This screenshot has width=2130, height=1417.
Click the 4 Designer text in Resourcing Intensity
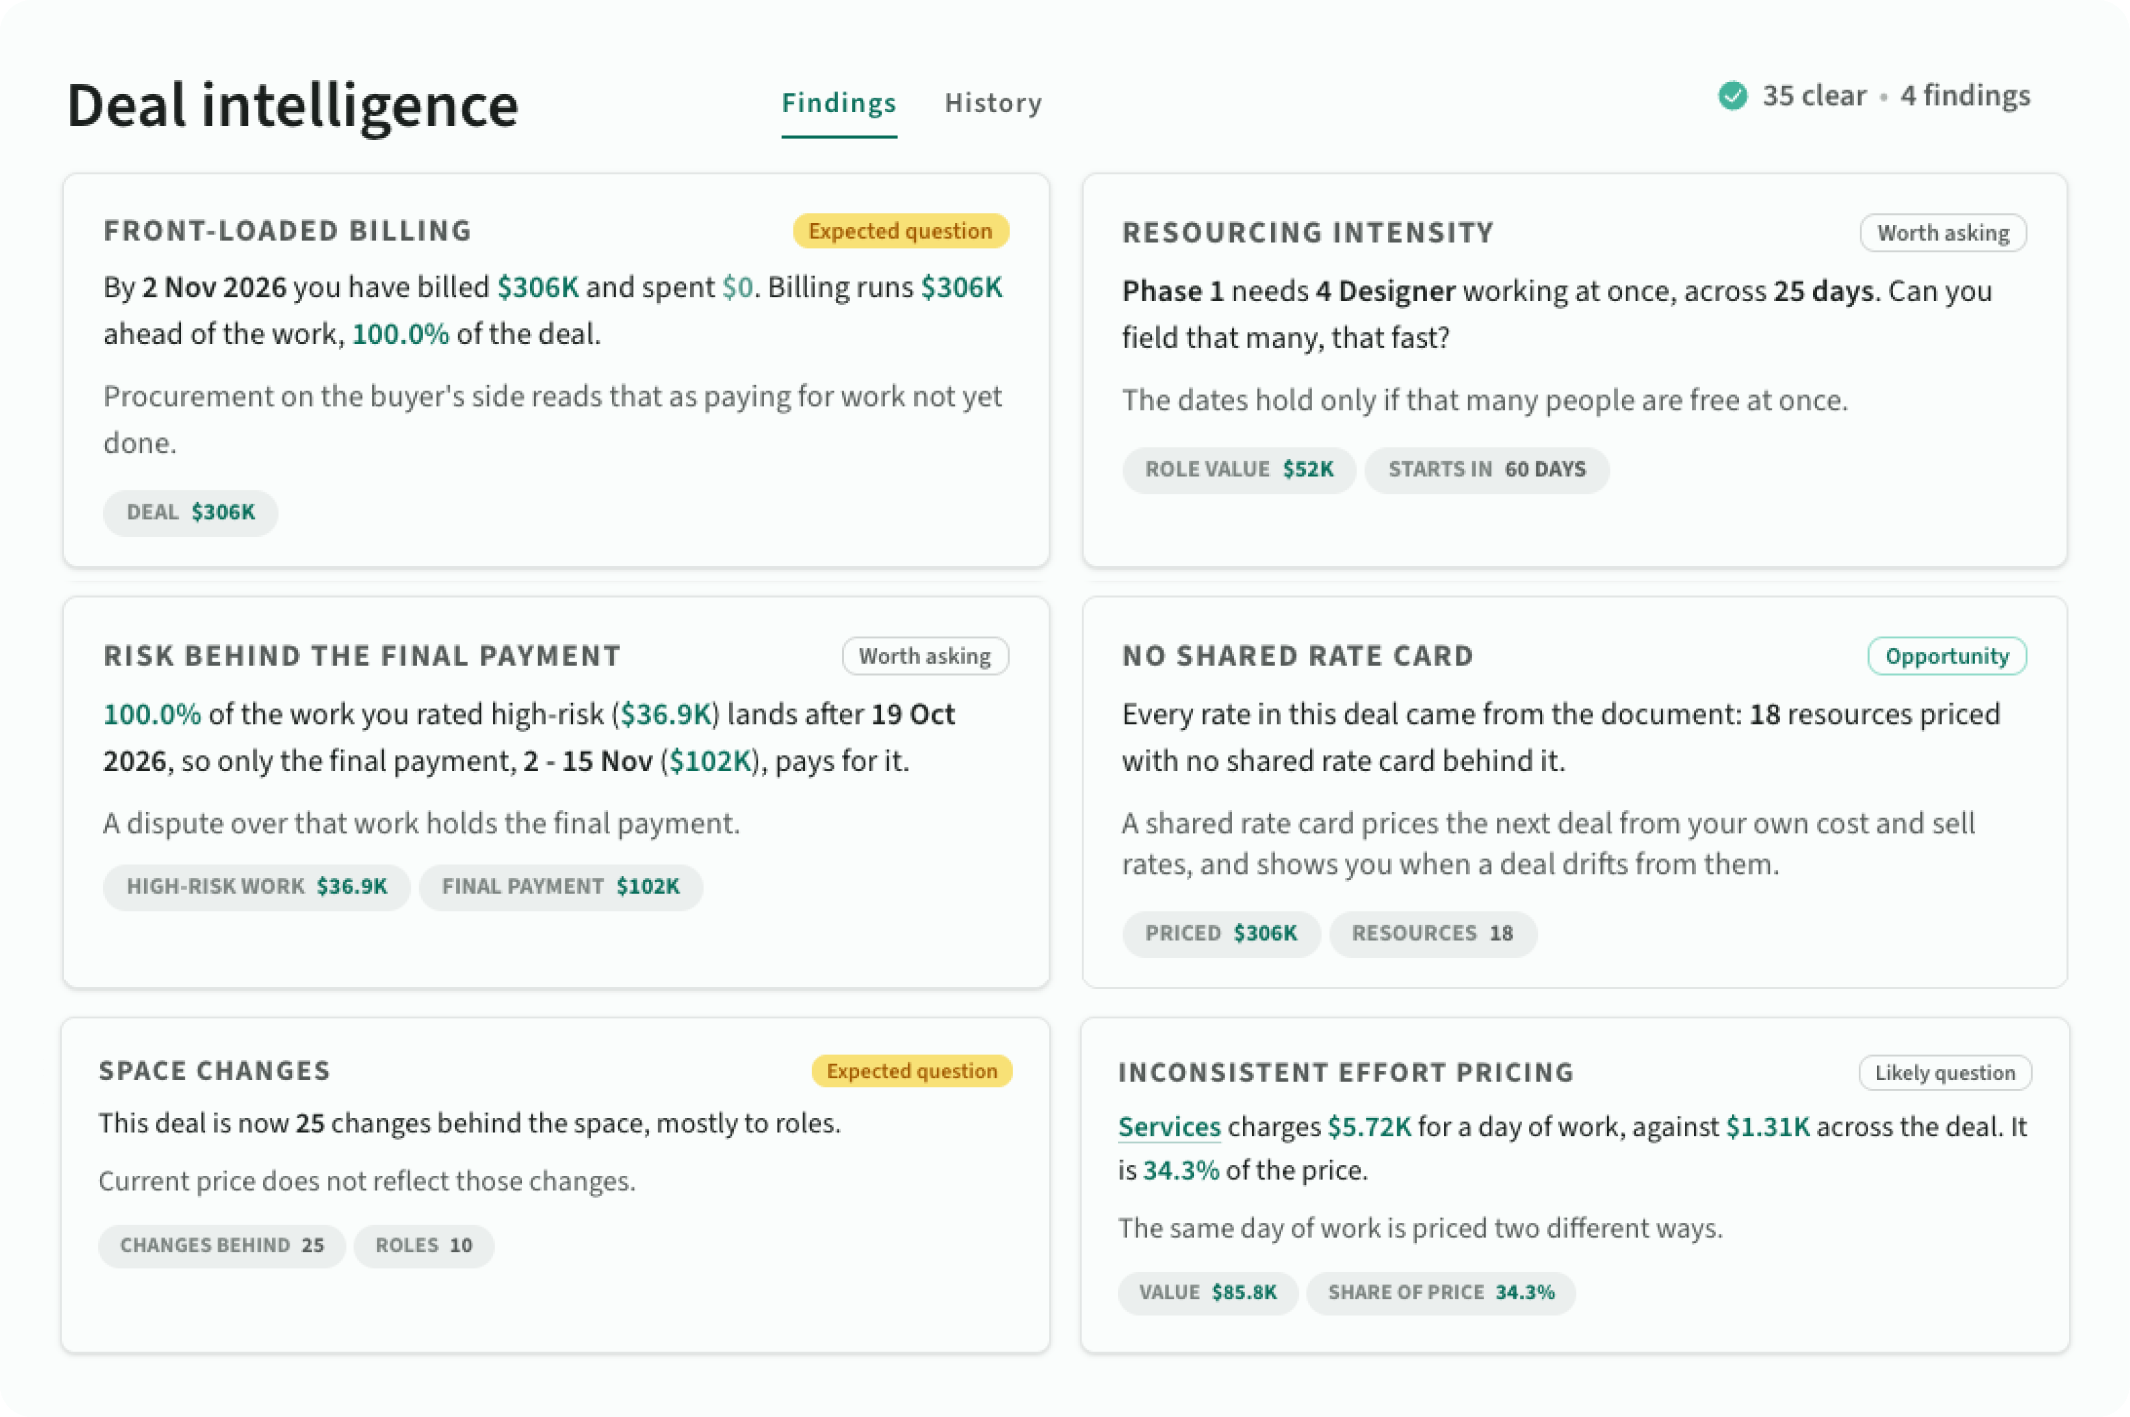coord(1385,292)
